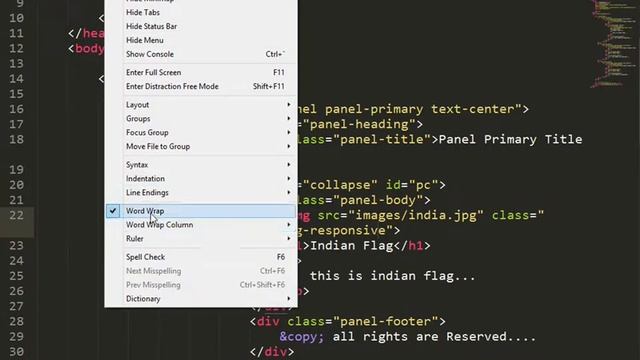This screenshot has height=360, width=640.
Task: Click the "panel-footer" class string
Action: pyautogui.click(x=389, y=322)
